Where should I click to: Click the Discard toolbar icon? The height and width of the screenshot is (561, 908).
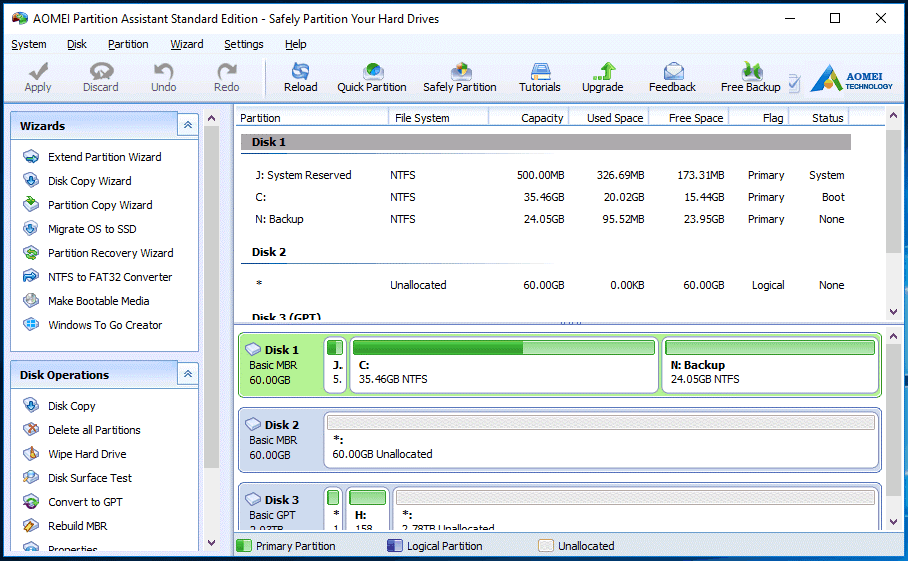point(101,71)
